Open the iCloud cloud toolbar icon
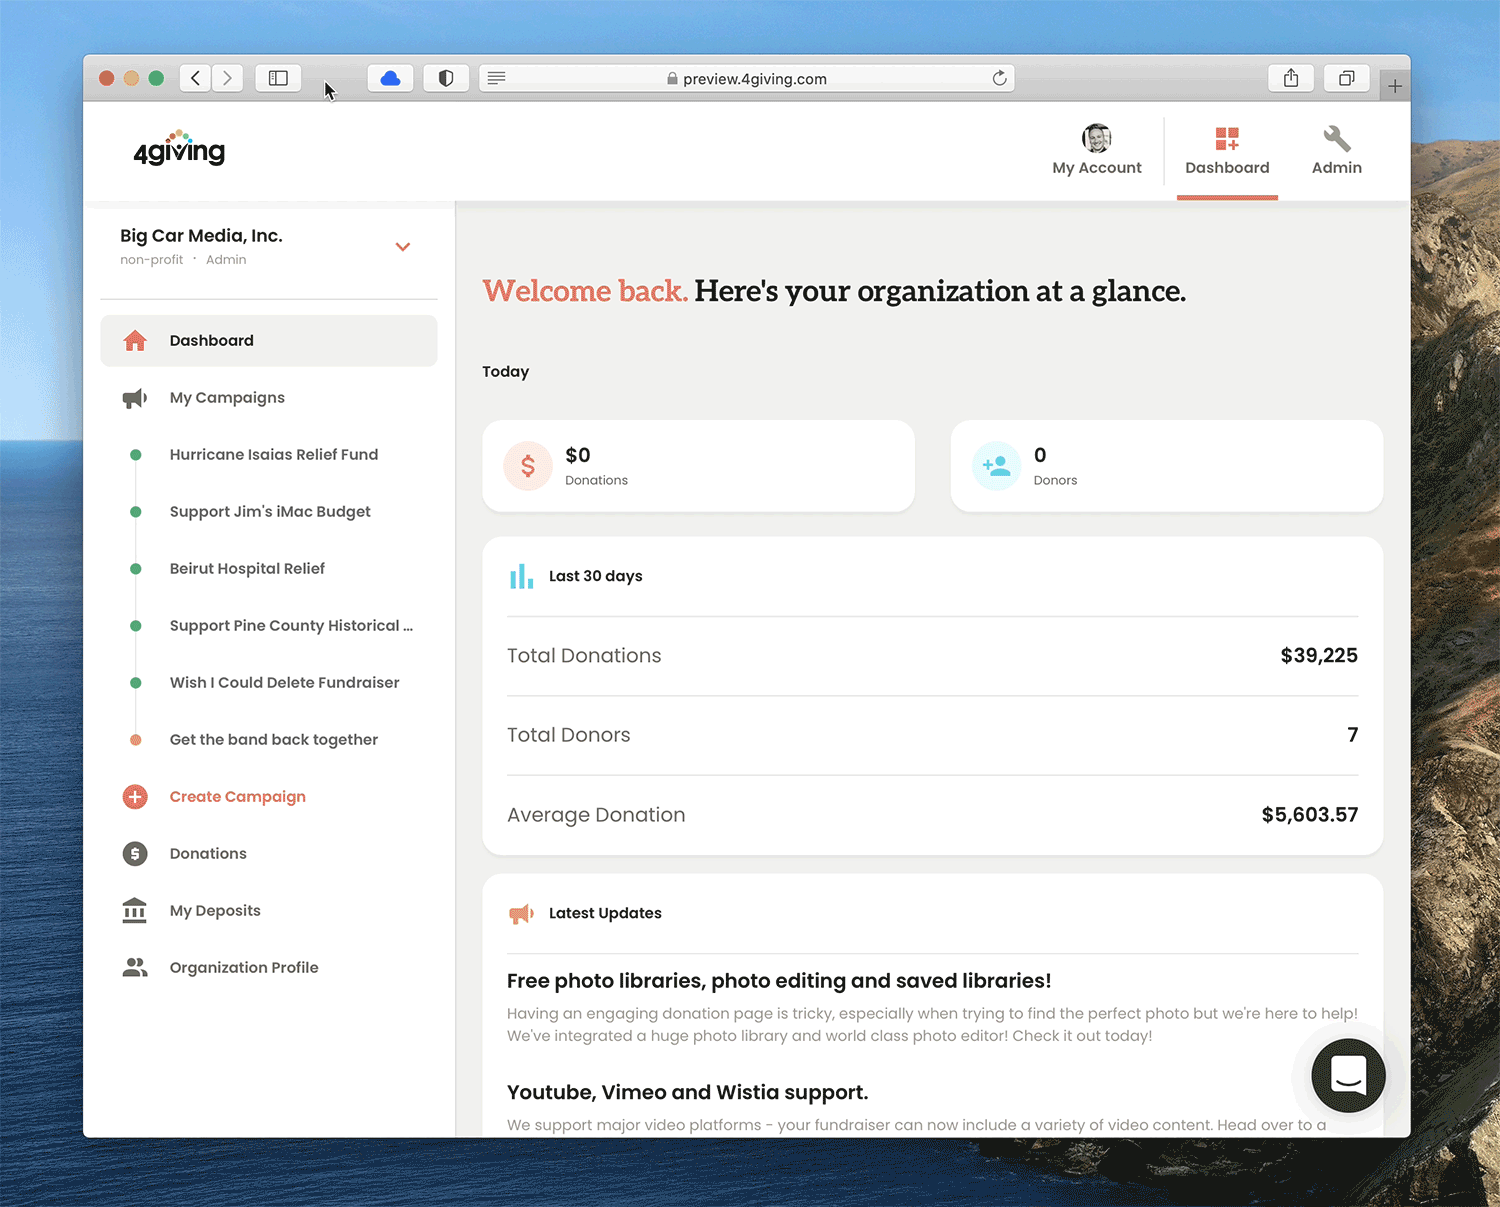This screenshot has width=1500, height=1207. point(390,78)
